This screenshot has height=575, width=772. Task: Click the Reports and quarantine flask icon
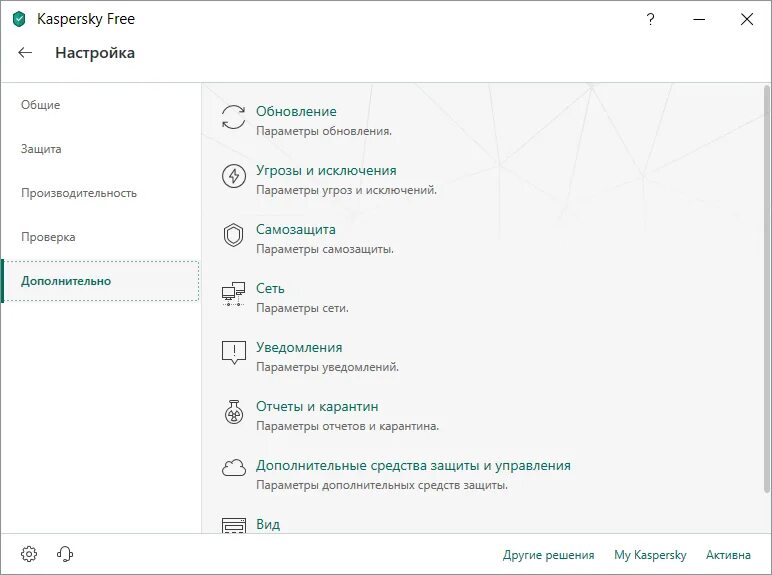coord(233,412)
